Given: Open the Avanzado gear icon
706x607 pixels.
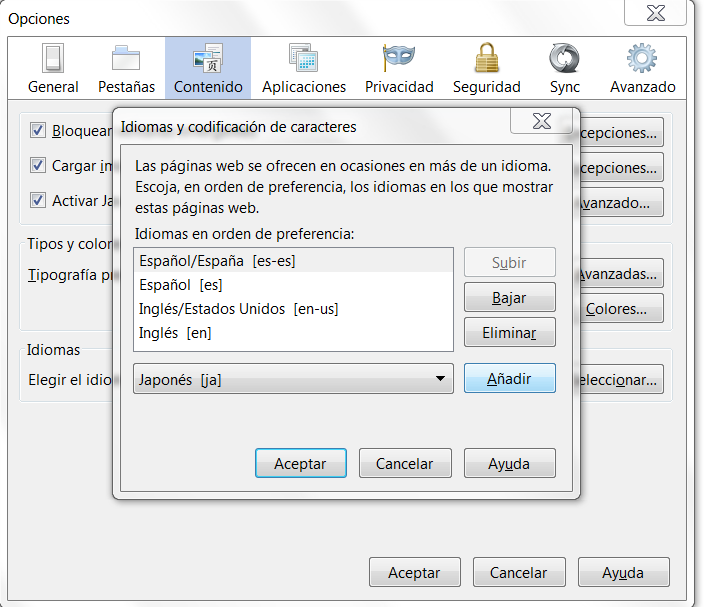Looking at the screenshot, I should tap(642, 59).
